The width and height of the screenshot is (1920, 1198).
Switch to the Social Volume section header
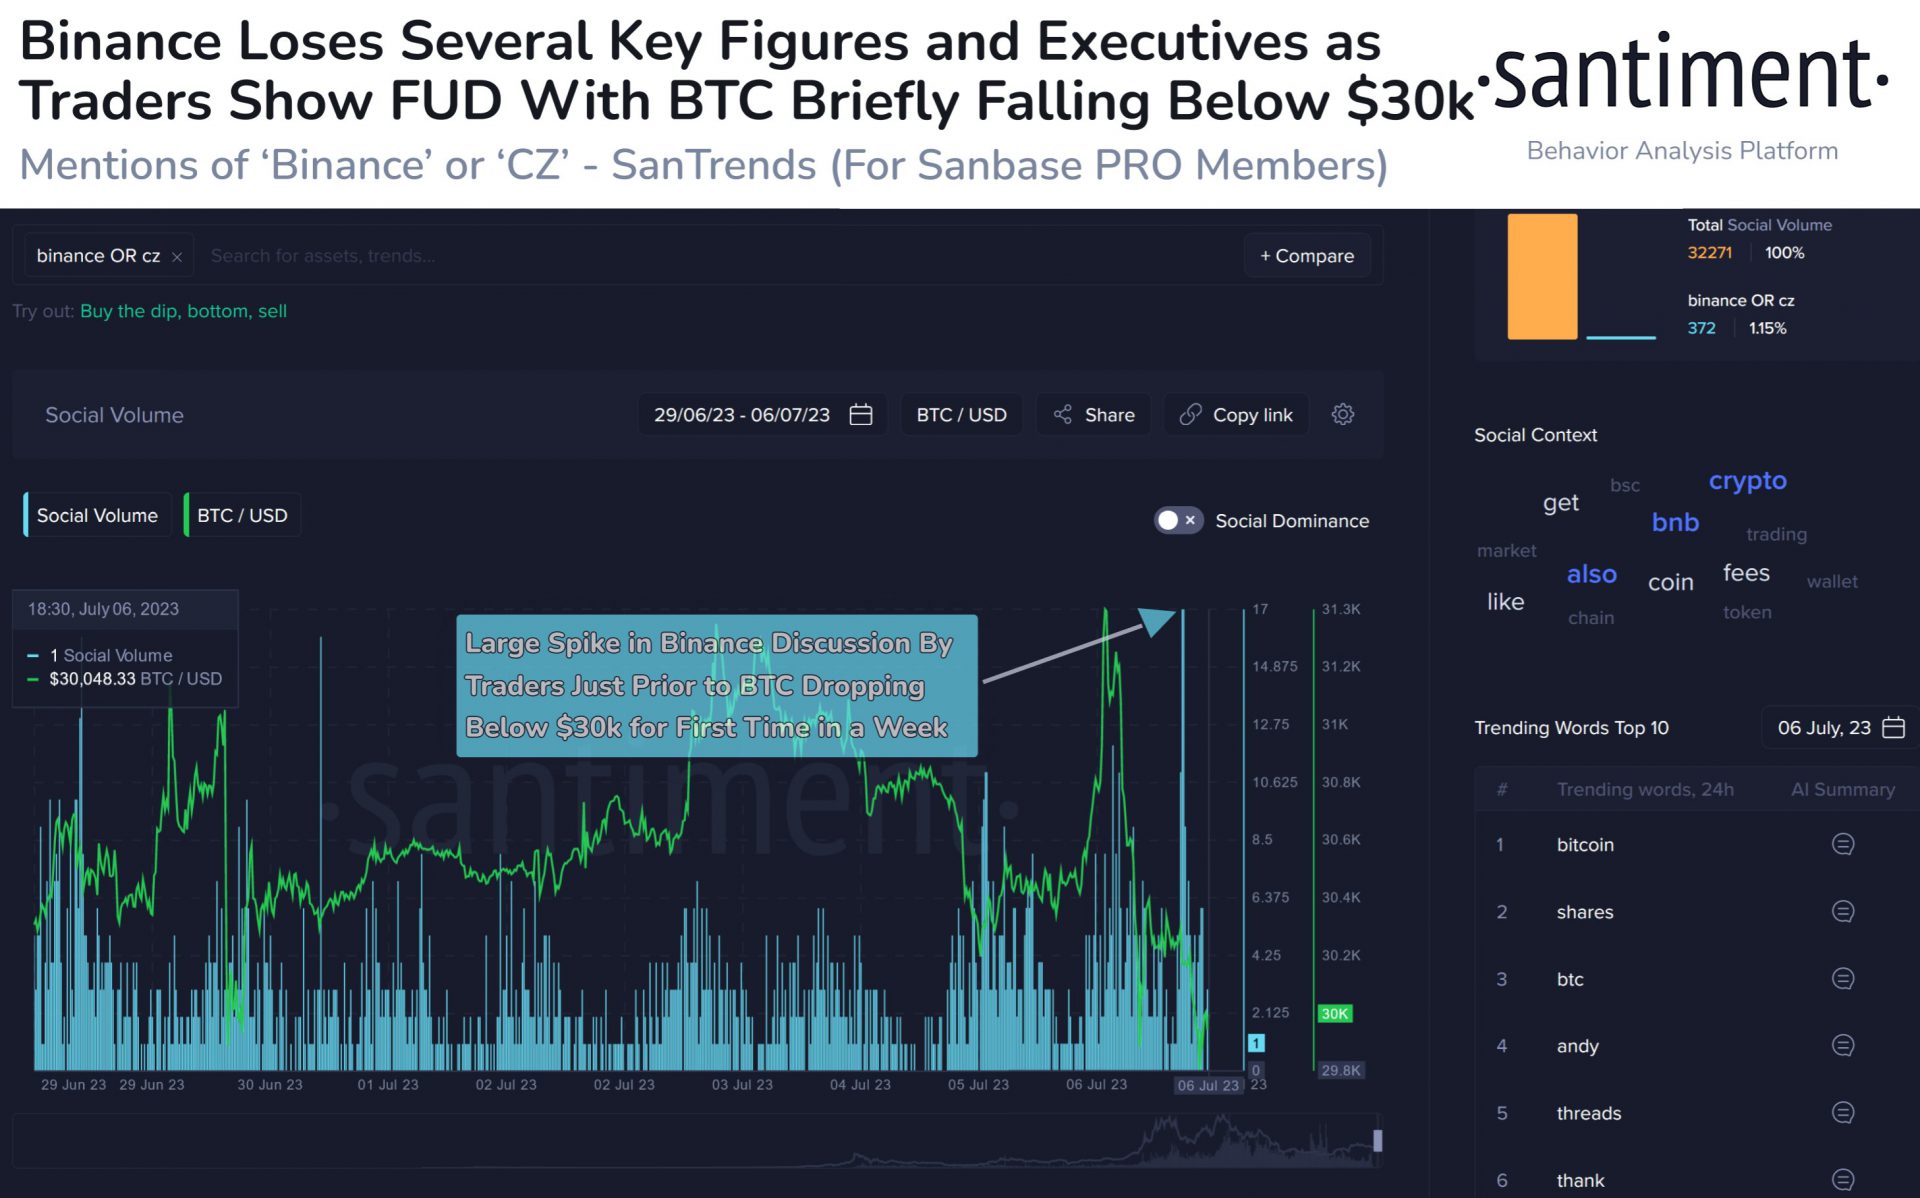pyautogui.click(x=113, y=414)
